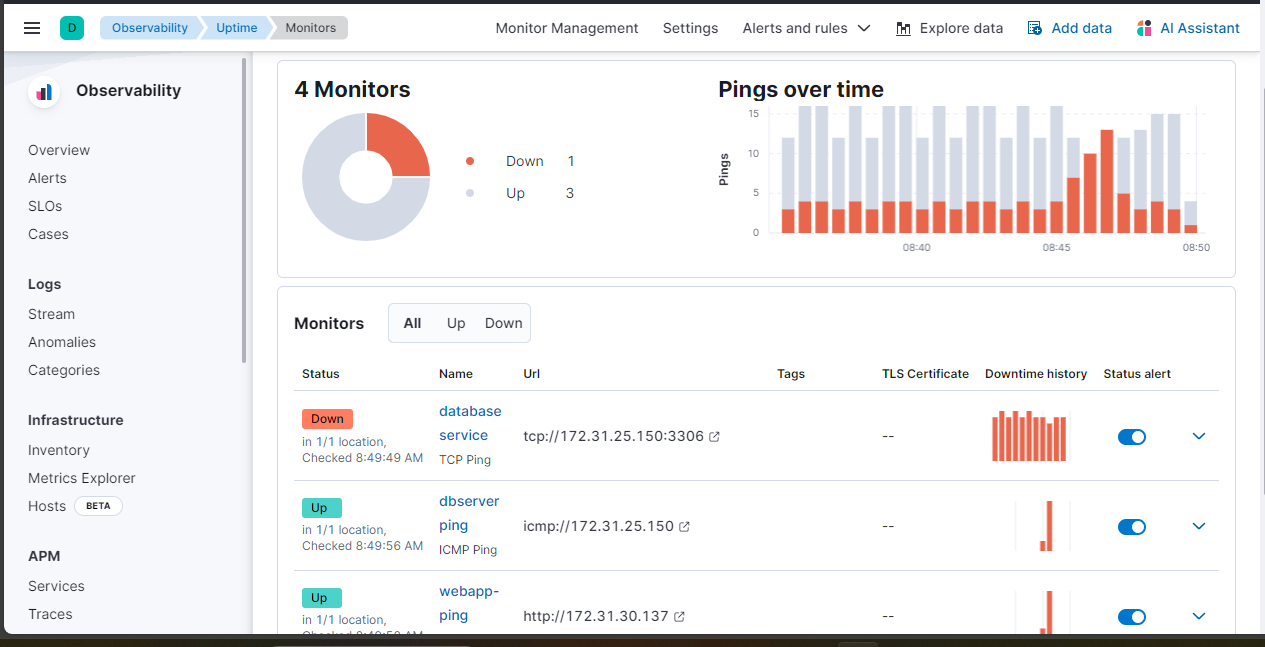Toggle status alert for webapp-ping
Screen dimensions: 1265x647
click(1132, 617)
